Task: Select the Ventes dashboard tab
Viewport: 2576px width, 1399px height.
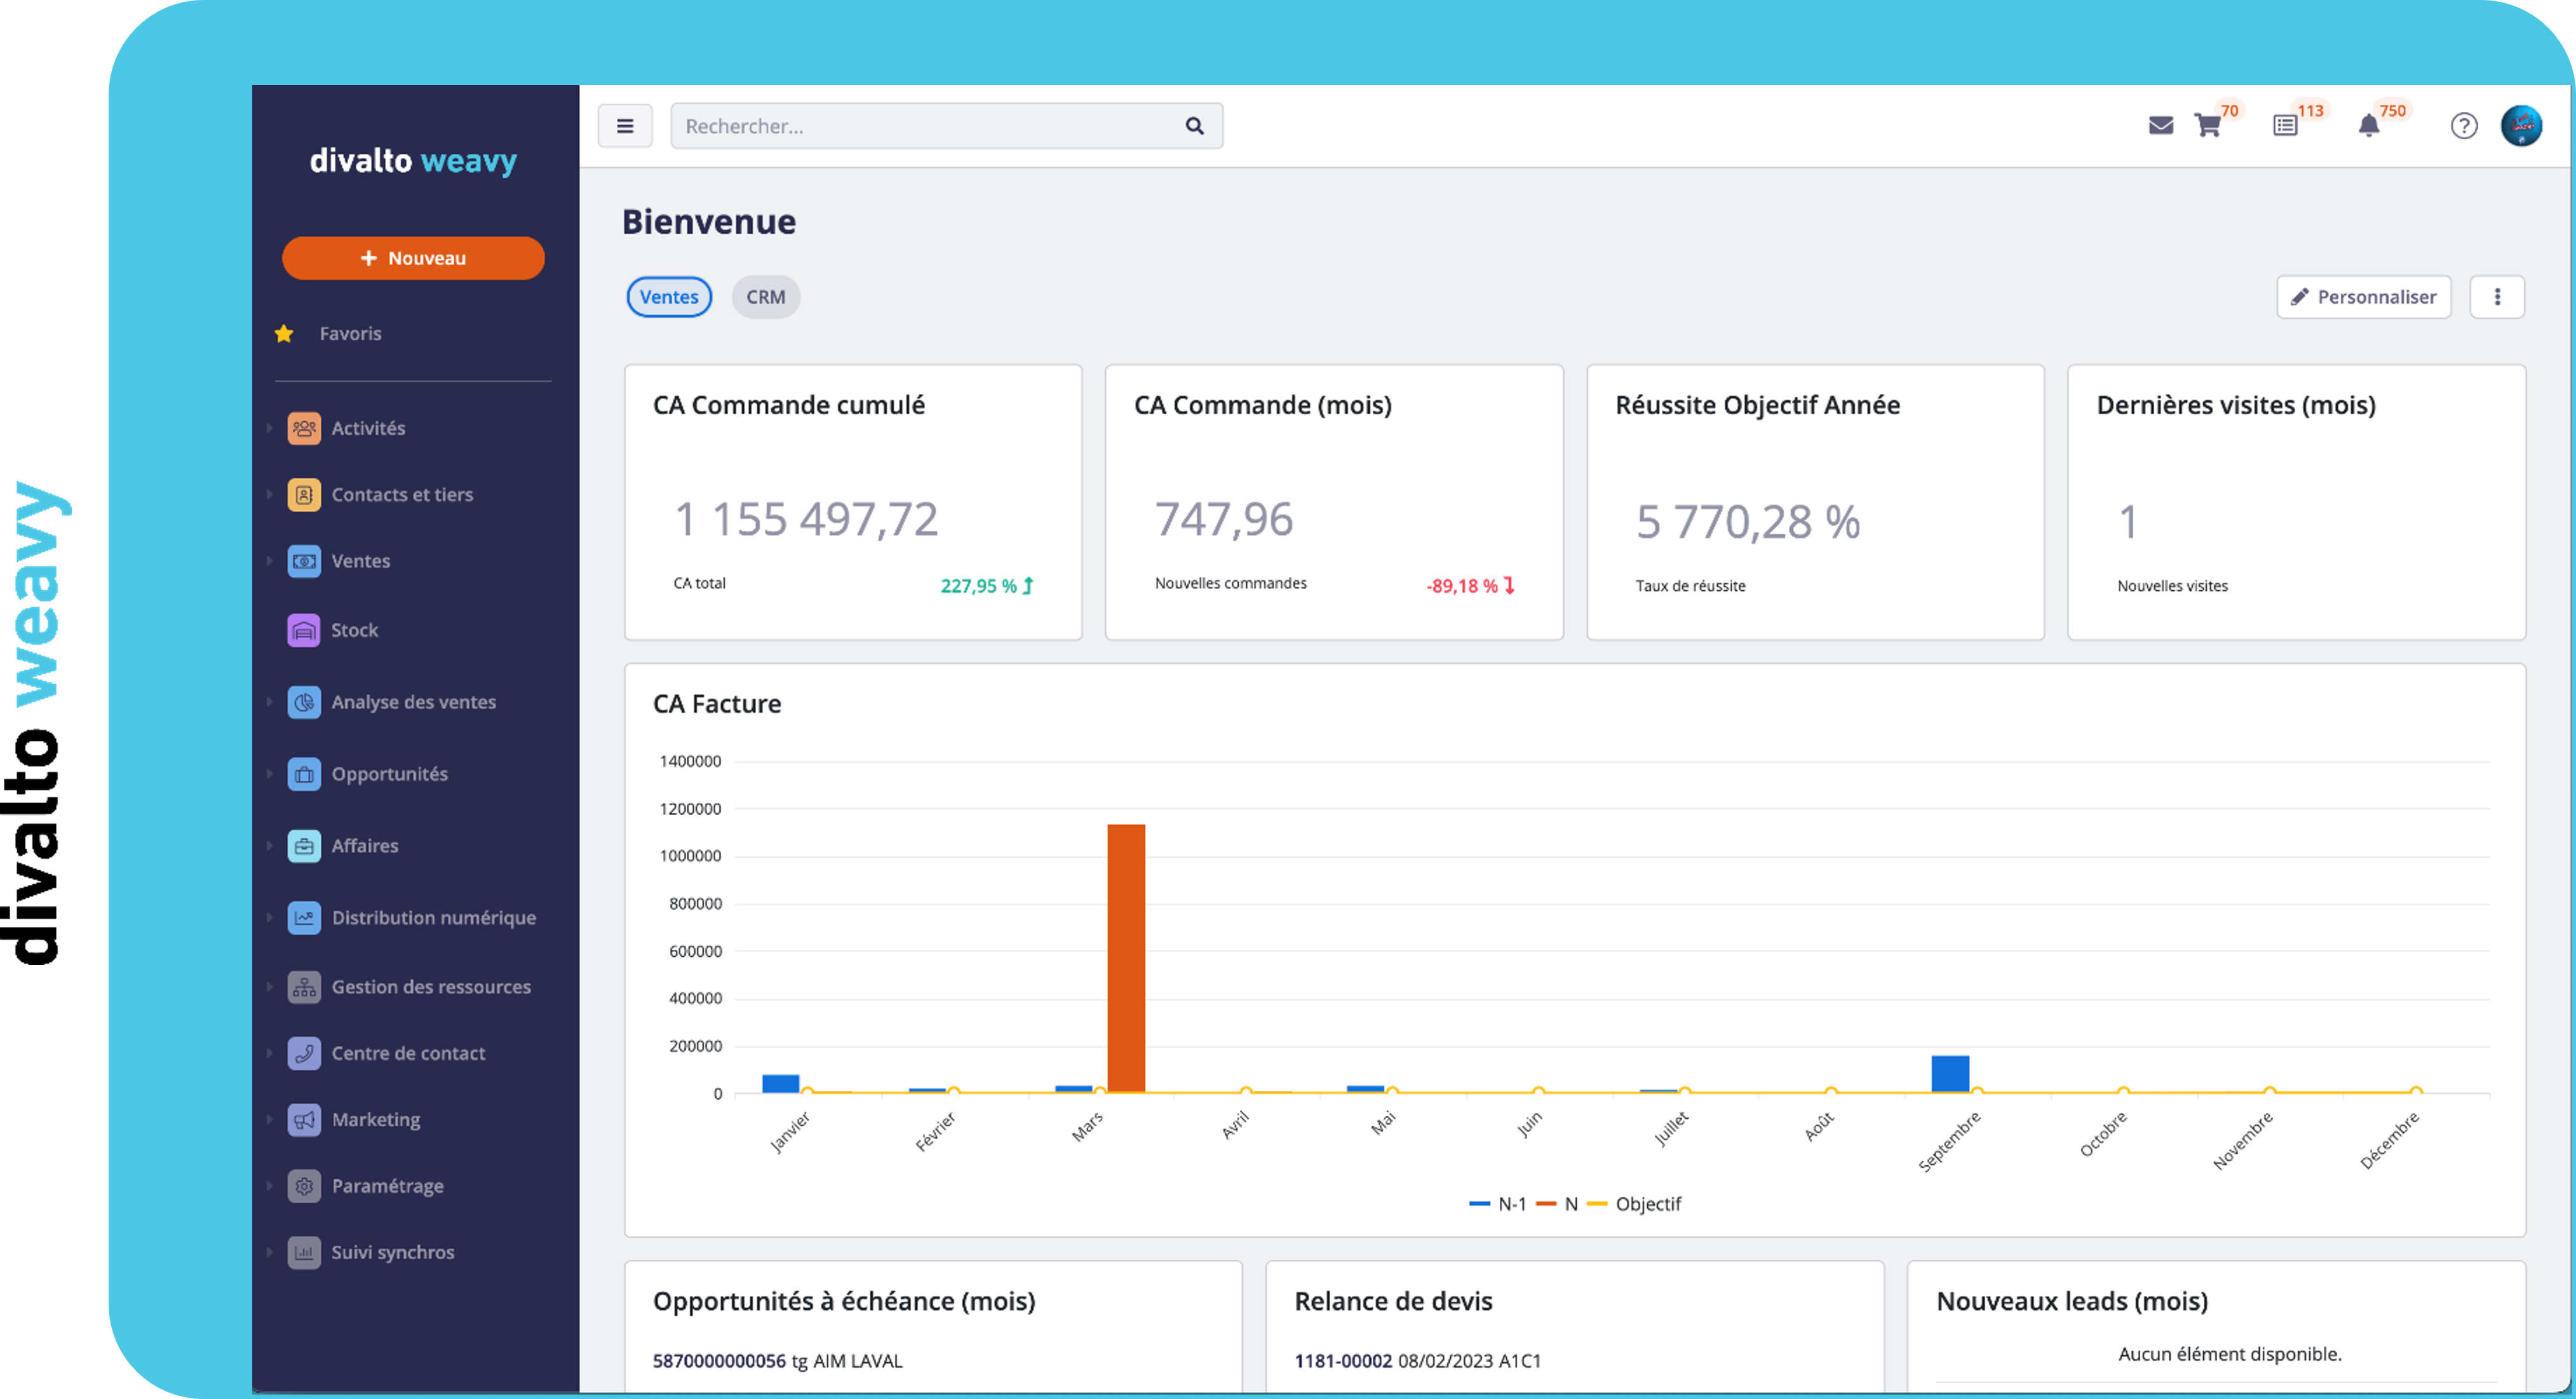Action: 669,297
